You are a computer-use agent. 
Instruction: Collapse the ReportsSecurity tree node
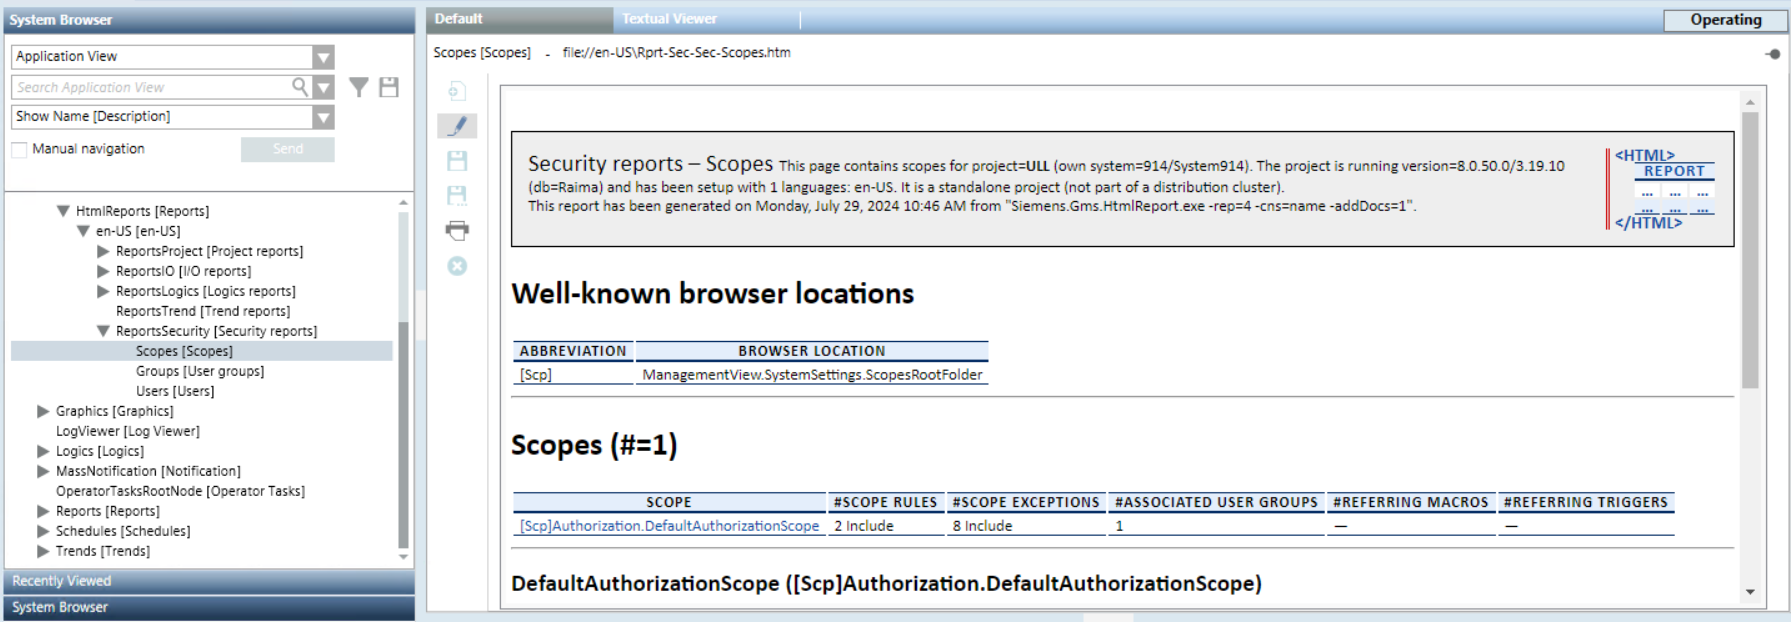(103, 331)
